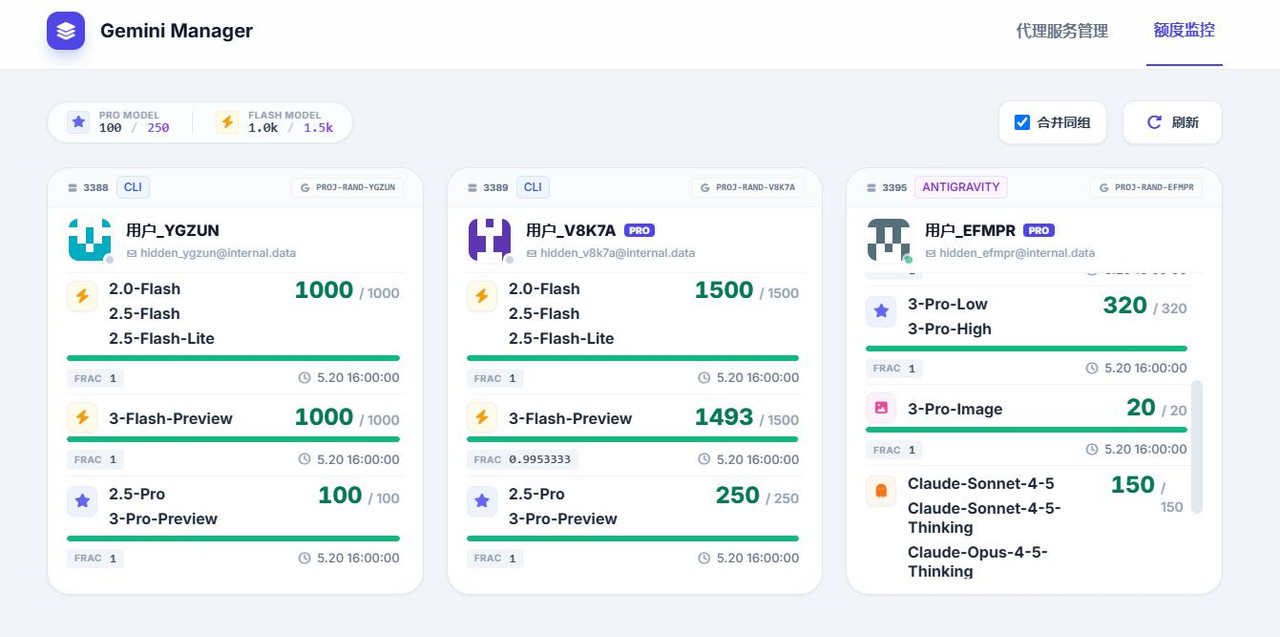
Task: Click the 250 / 250 quota value
Action: [x=758, y=496]
